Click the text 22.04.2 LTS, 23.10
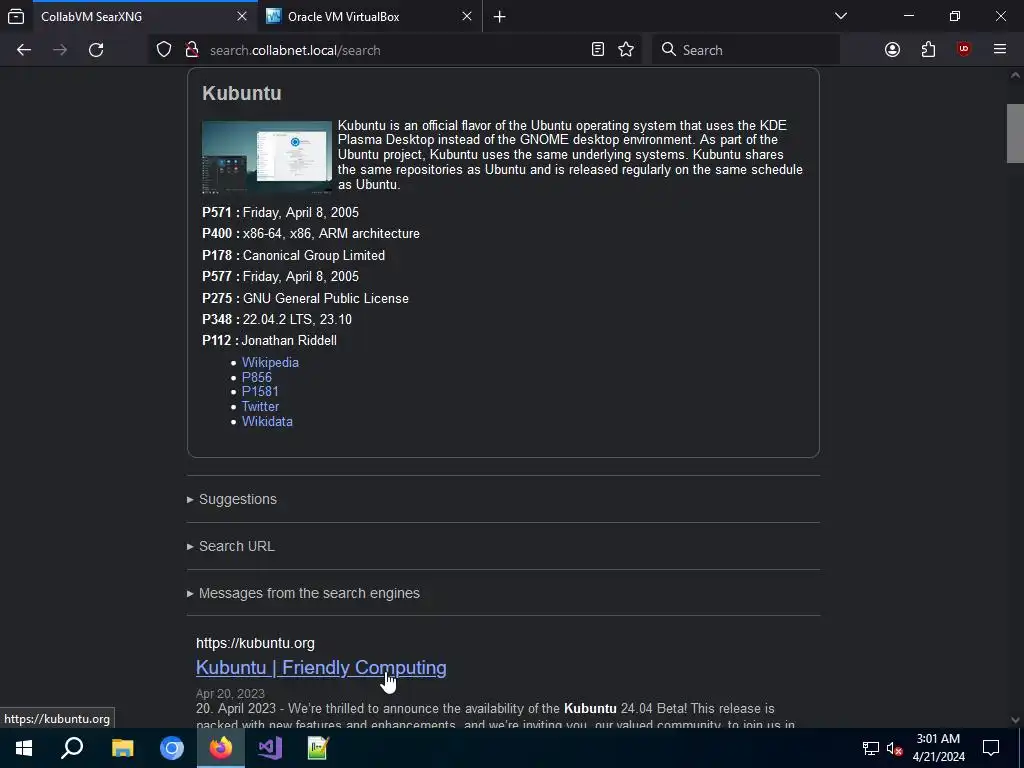This screenshot has width=1024, height=768. pyautogui.click(x=297, y=319)
